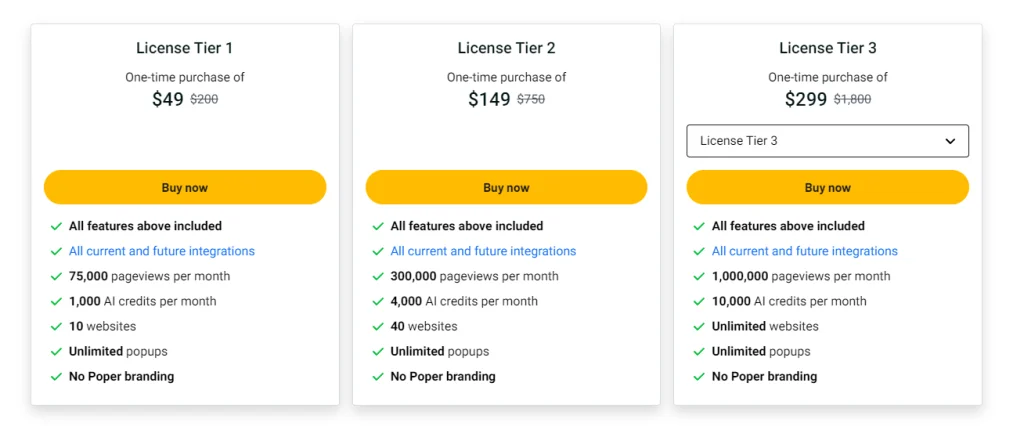1024x426 pixels.
Task: Open Tier 1 current and future integrations link
Action: pos(161,251)
